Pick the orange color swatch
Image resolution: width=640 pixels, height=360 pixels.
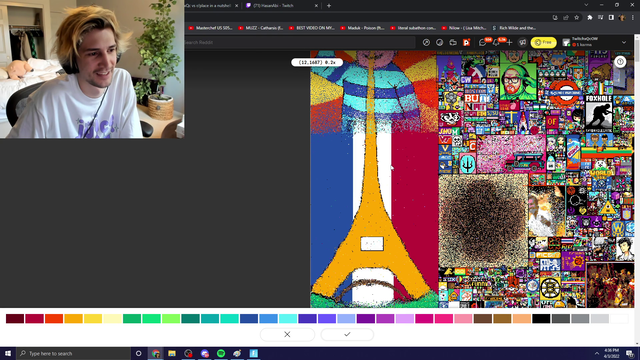click(73, 318)
